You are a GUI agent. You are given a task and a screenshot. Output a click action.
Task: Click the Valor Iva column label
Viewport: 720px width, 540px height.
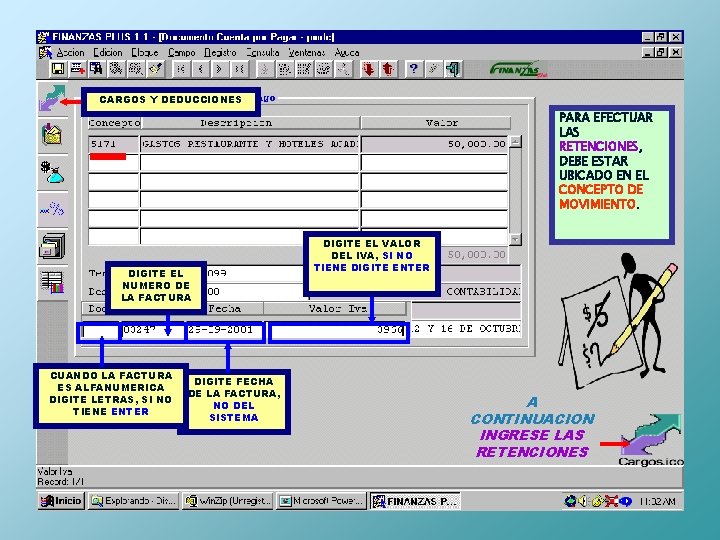[338, 309]
